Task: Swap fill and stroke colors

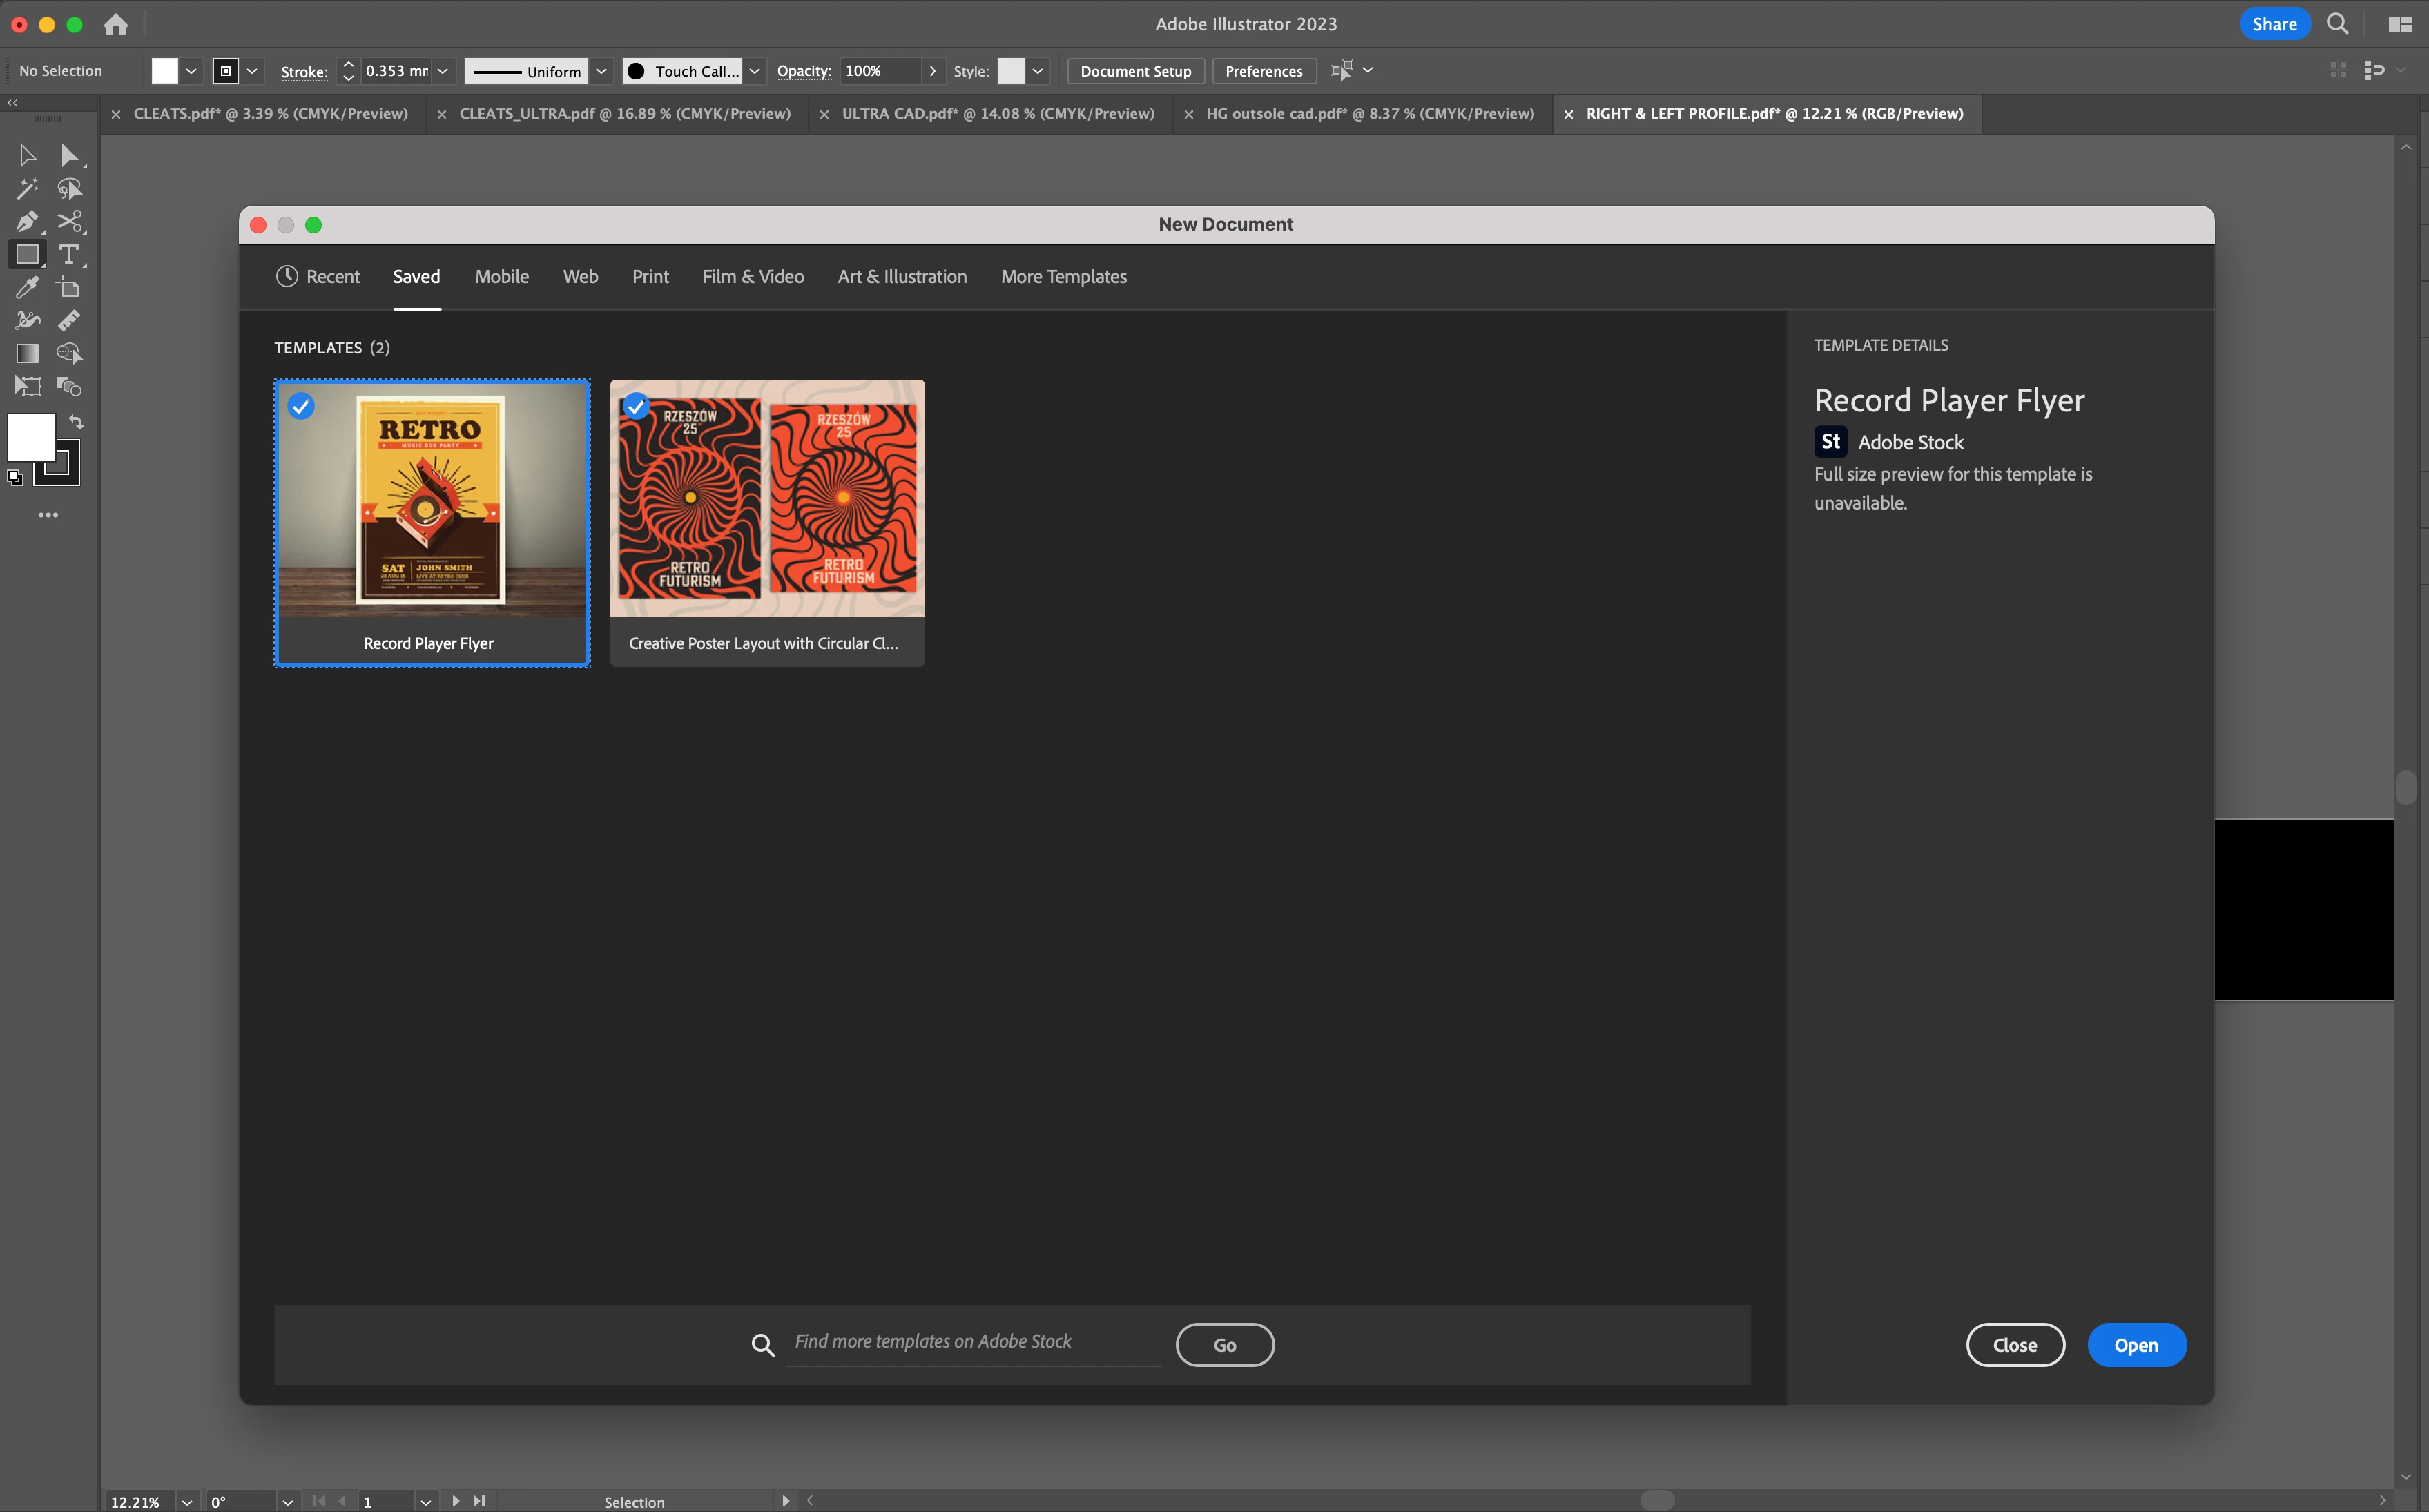Action: click(x=77, y=422)
